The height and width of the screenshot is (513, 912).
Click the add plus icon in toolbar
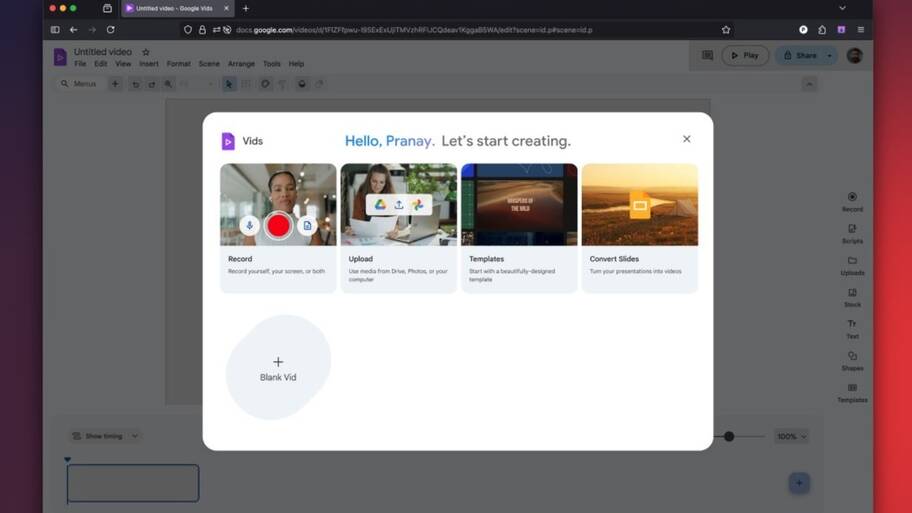tap(115, 84)
